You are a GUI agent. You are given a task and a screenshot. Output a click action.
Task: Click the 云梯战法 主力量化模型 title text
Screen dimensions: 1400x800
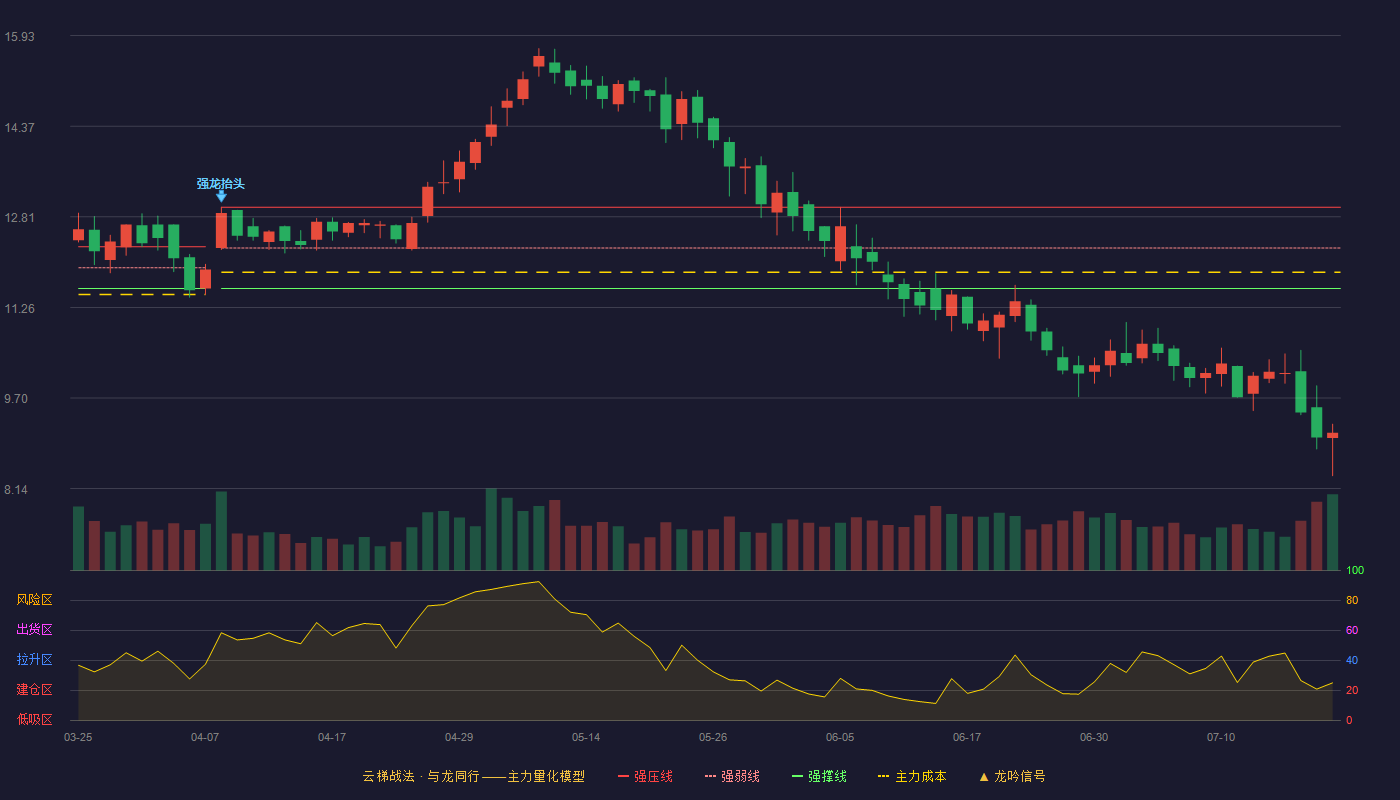click(x=473, y=776)
